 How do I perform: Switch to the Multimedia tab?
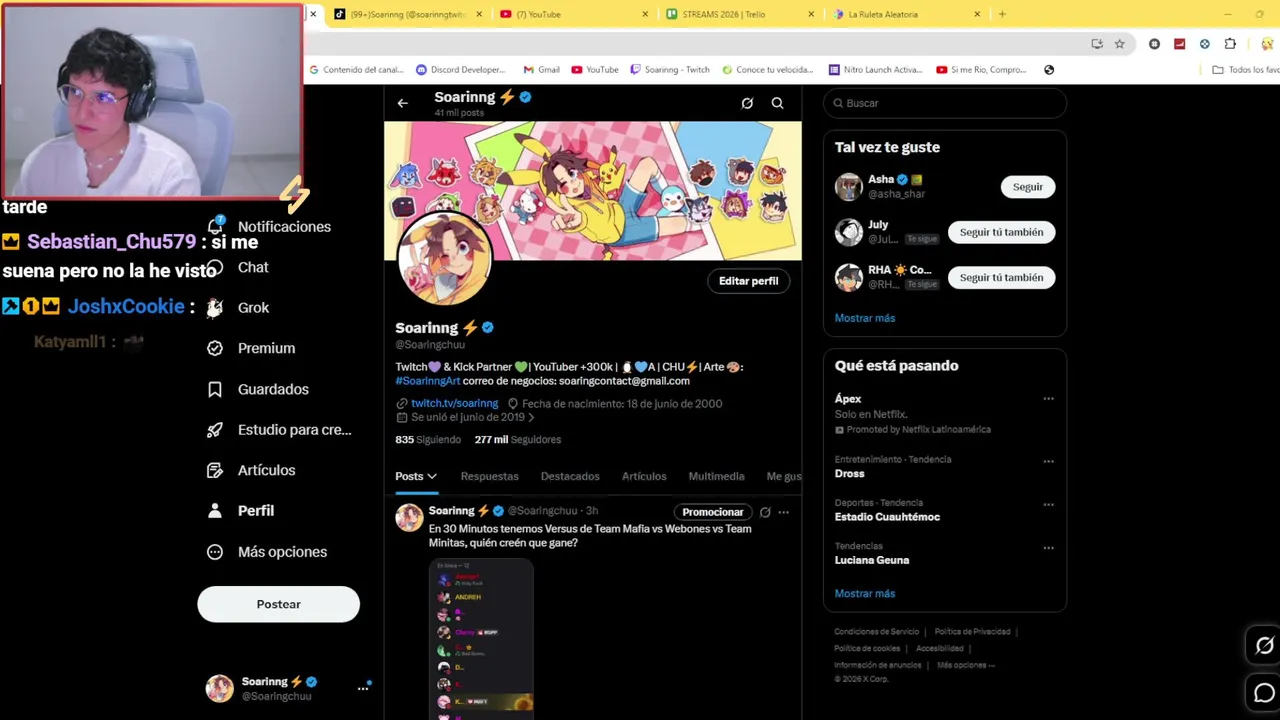716,476
